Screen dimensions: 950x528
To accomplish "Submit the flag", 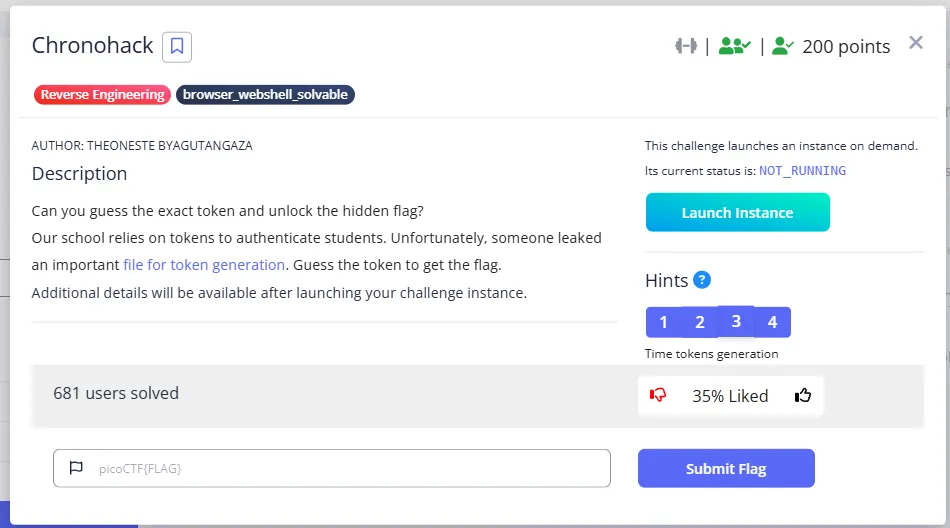I will pyautogui.click(x=726, y=469).
